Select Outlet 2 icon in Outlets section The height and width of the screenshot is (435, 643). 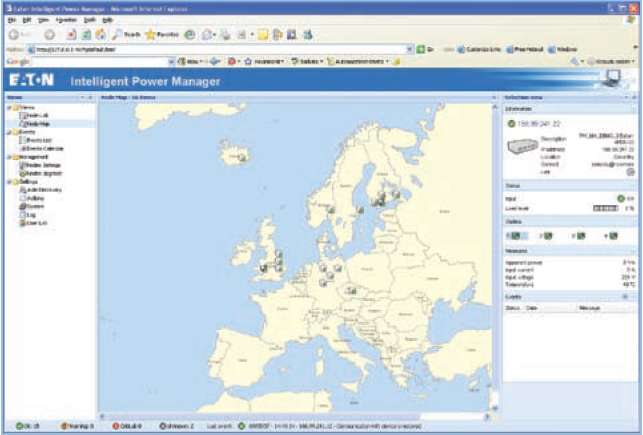546,236
